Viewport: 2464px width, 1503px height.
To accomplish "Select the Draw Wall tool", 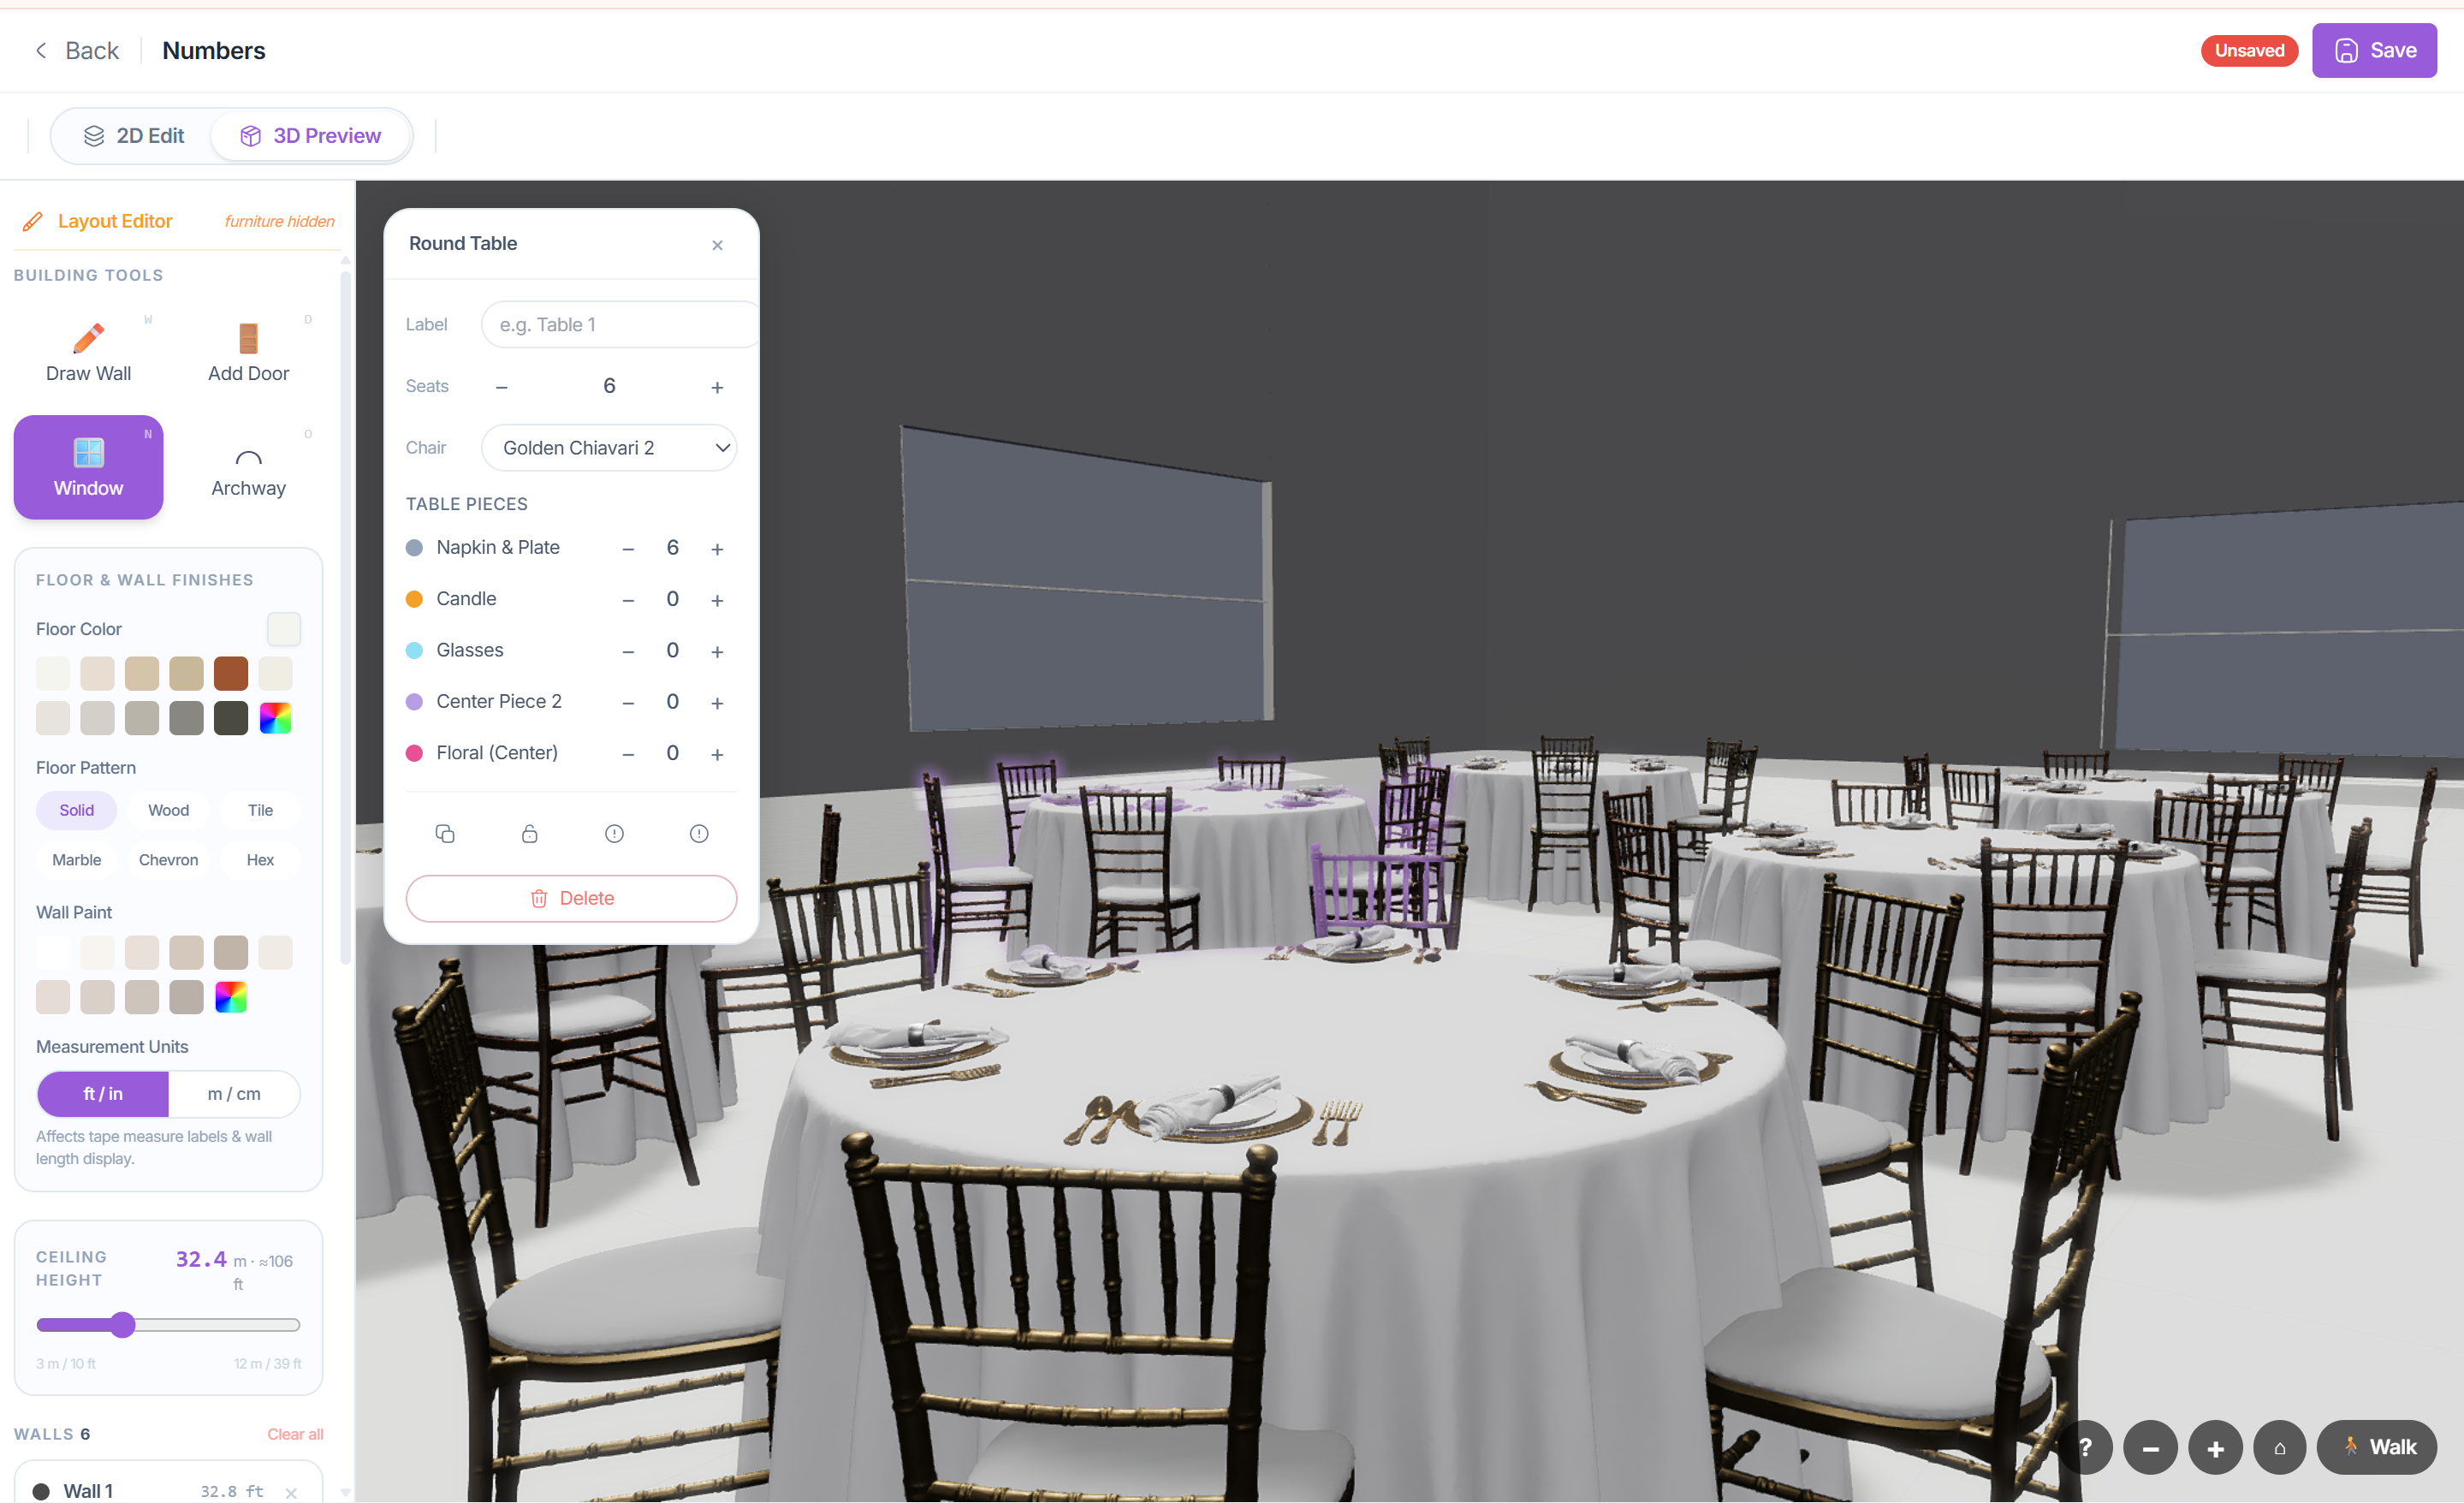I will coord(88,352).
